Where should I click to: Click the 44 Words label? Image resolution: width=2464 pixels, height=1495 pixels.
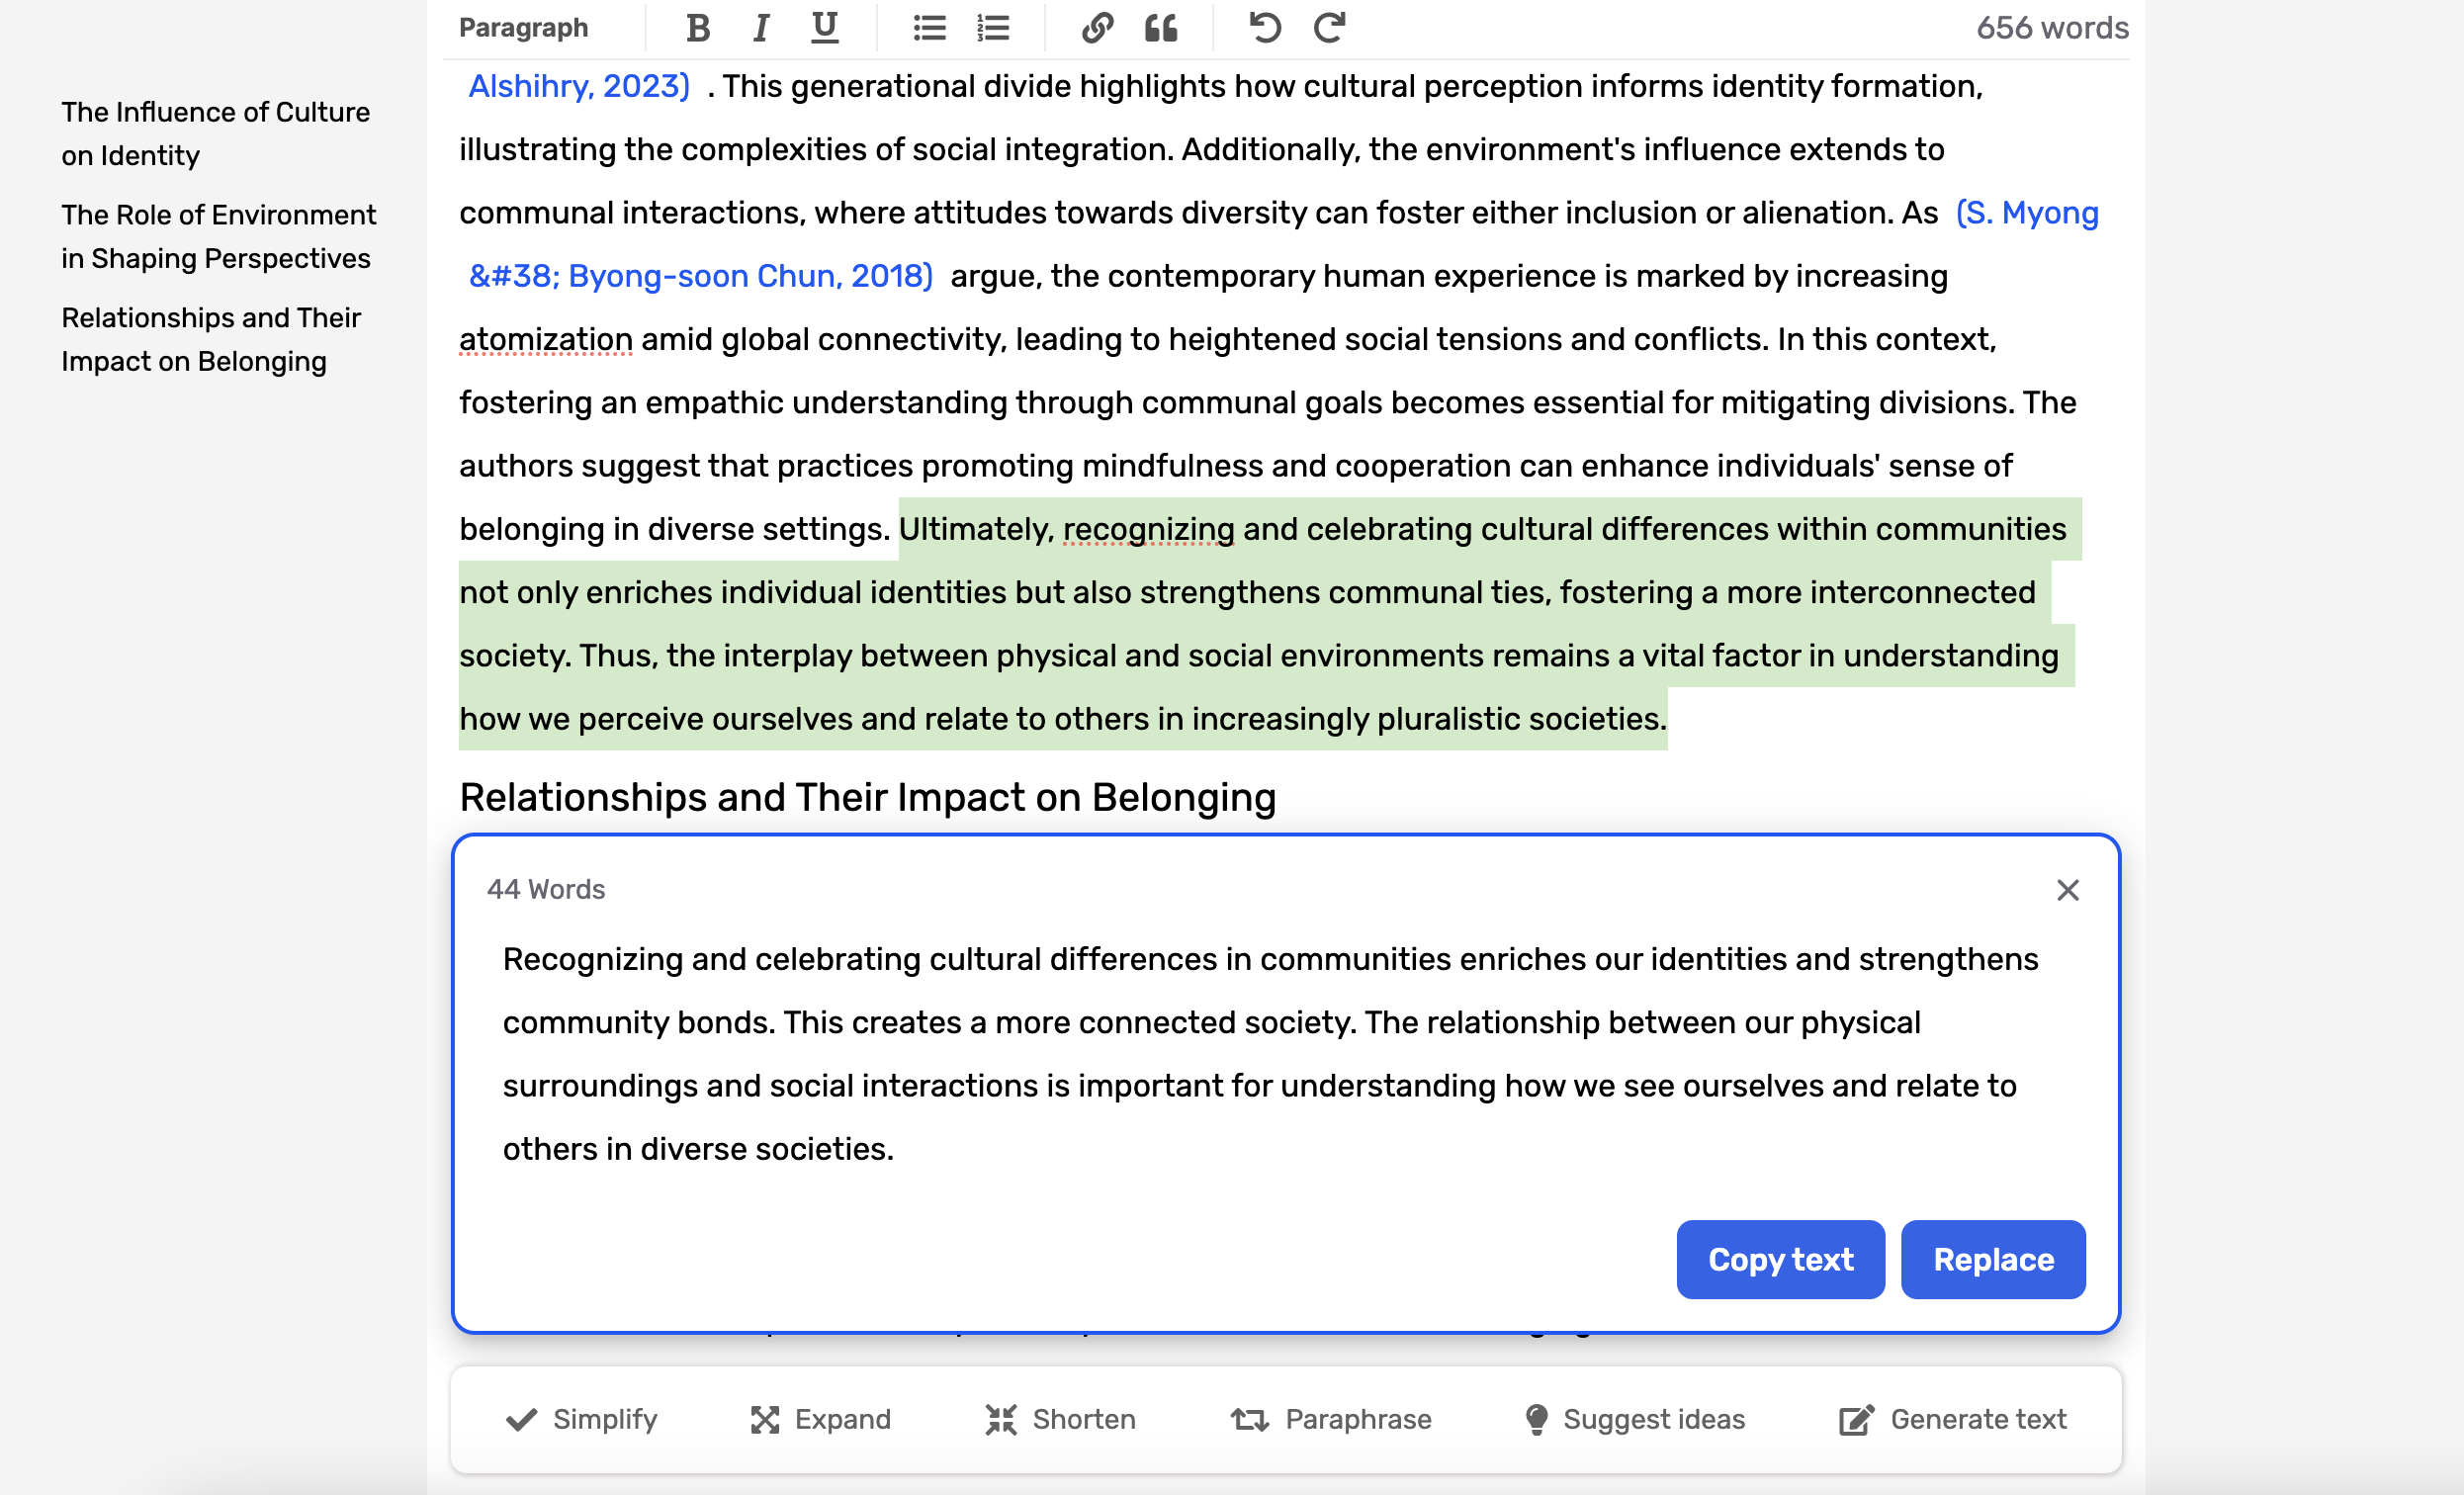pyautogui.click(x=546, y=890)
